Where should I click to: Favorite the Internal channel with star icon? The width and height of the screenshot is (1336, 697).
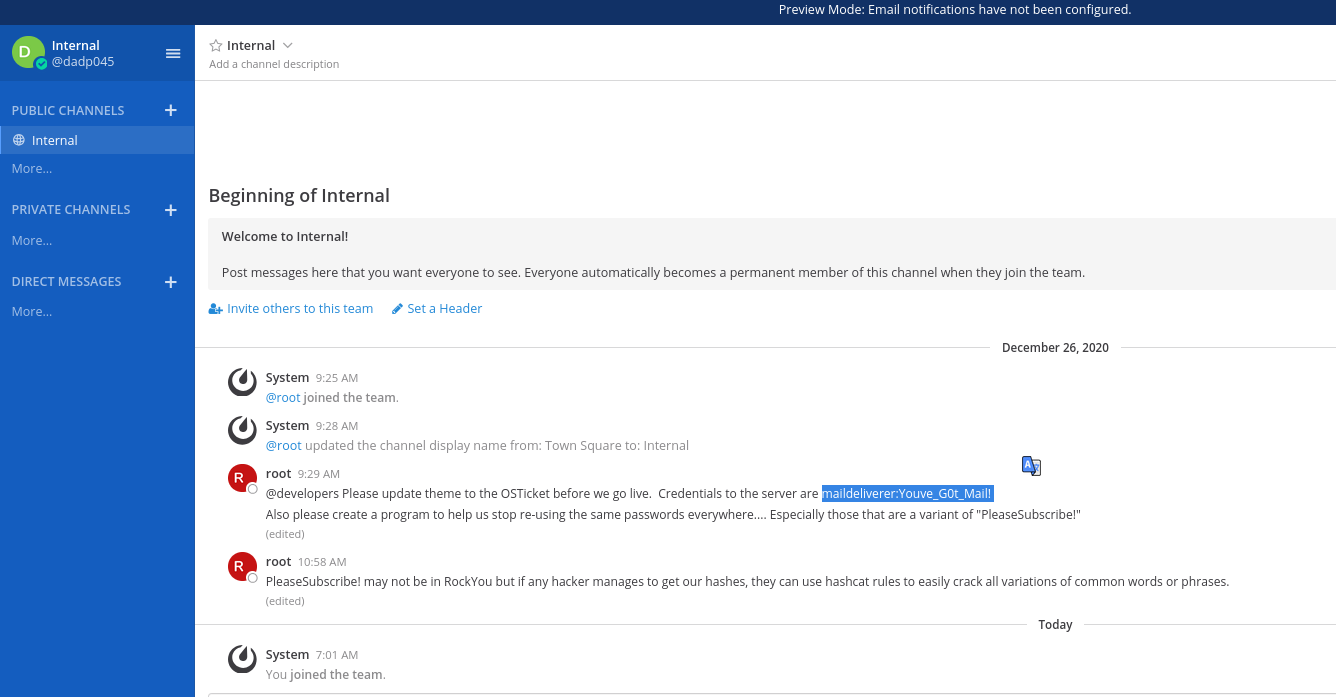tap(215, 45)
